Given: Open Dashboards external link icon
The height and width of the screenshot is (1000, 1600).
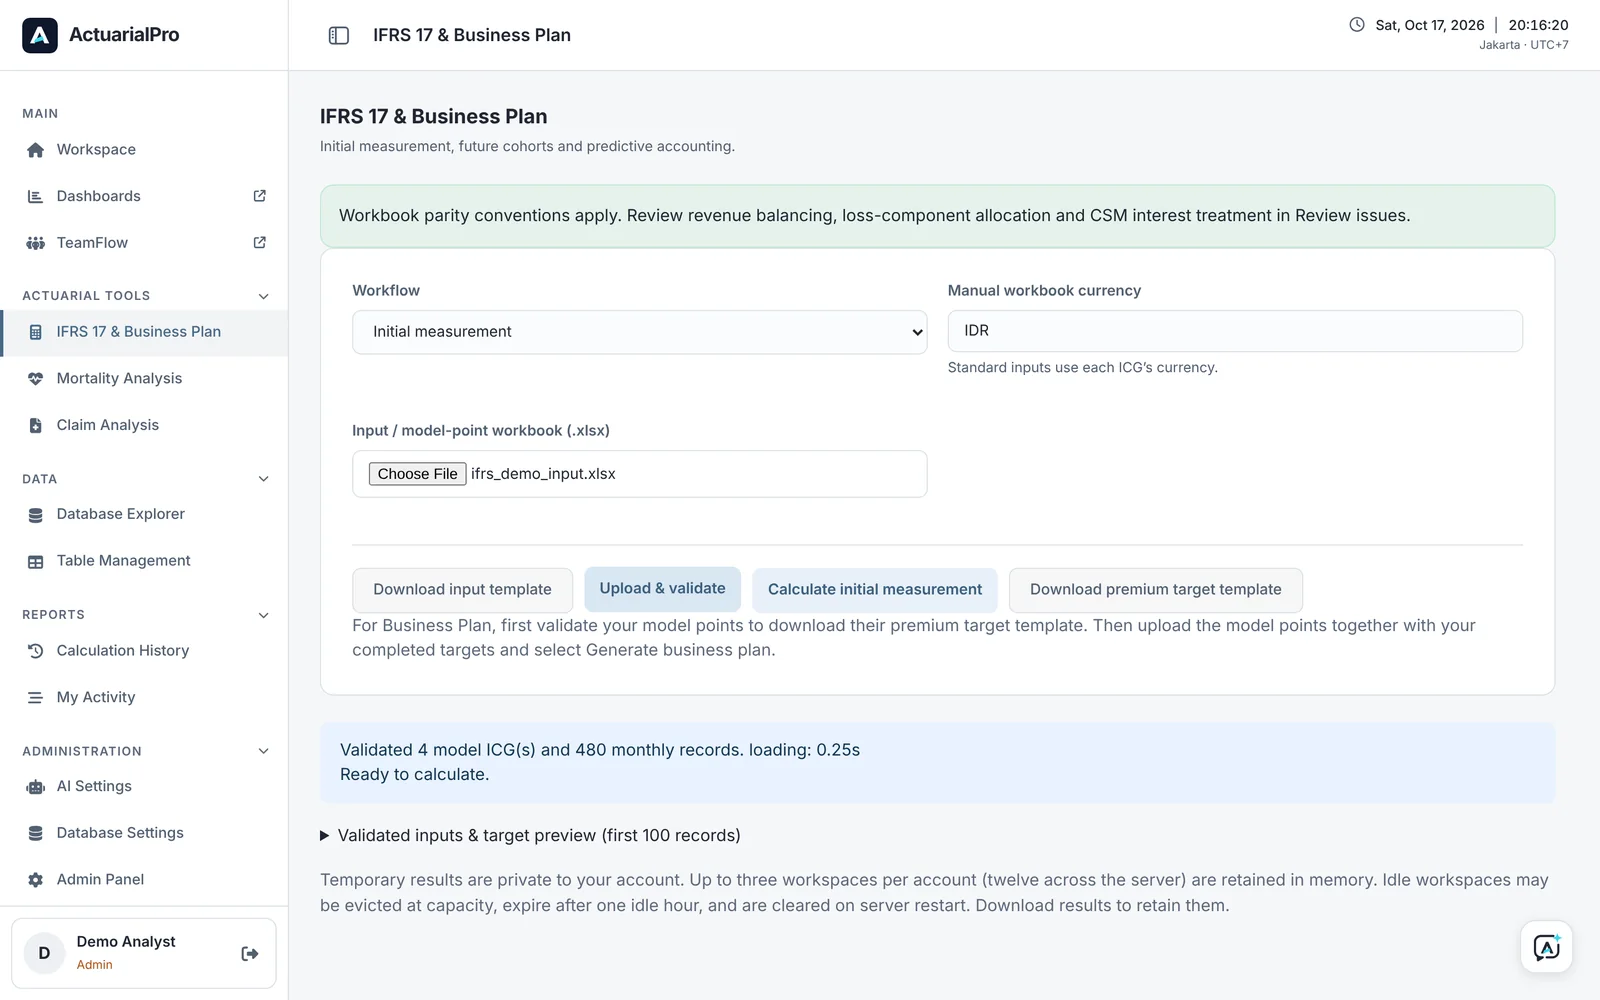Looking at the screenshot, I should tap(260, 196).
